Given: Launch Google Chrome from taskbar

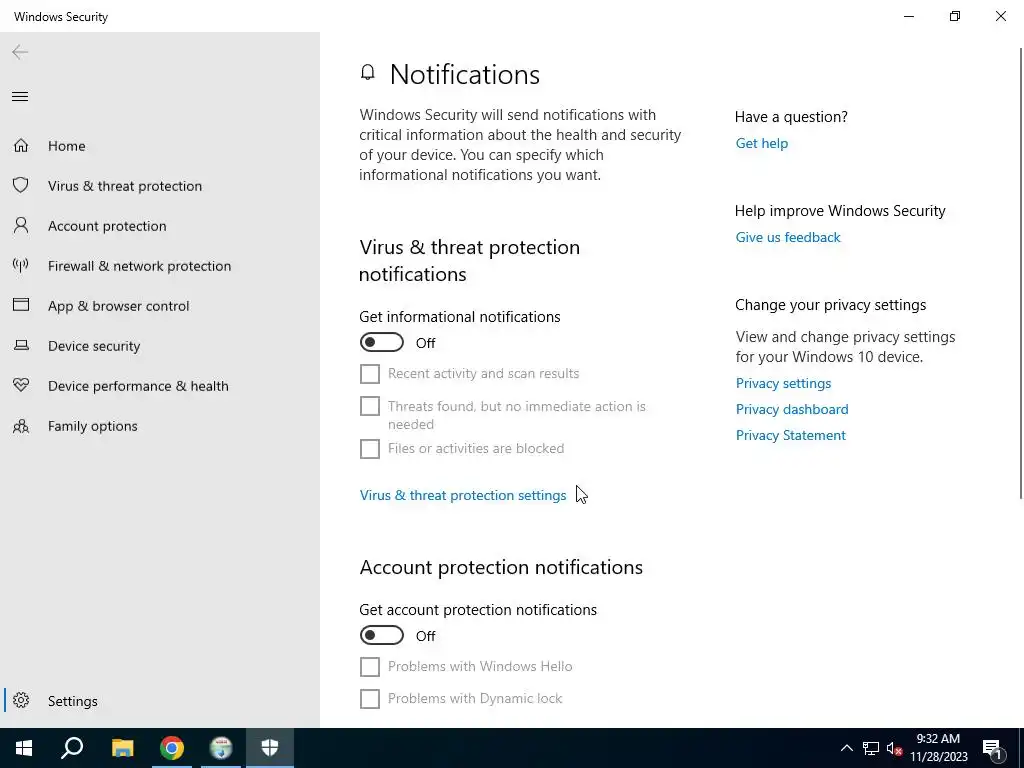Looking at the screenshot, I should 172,748.
